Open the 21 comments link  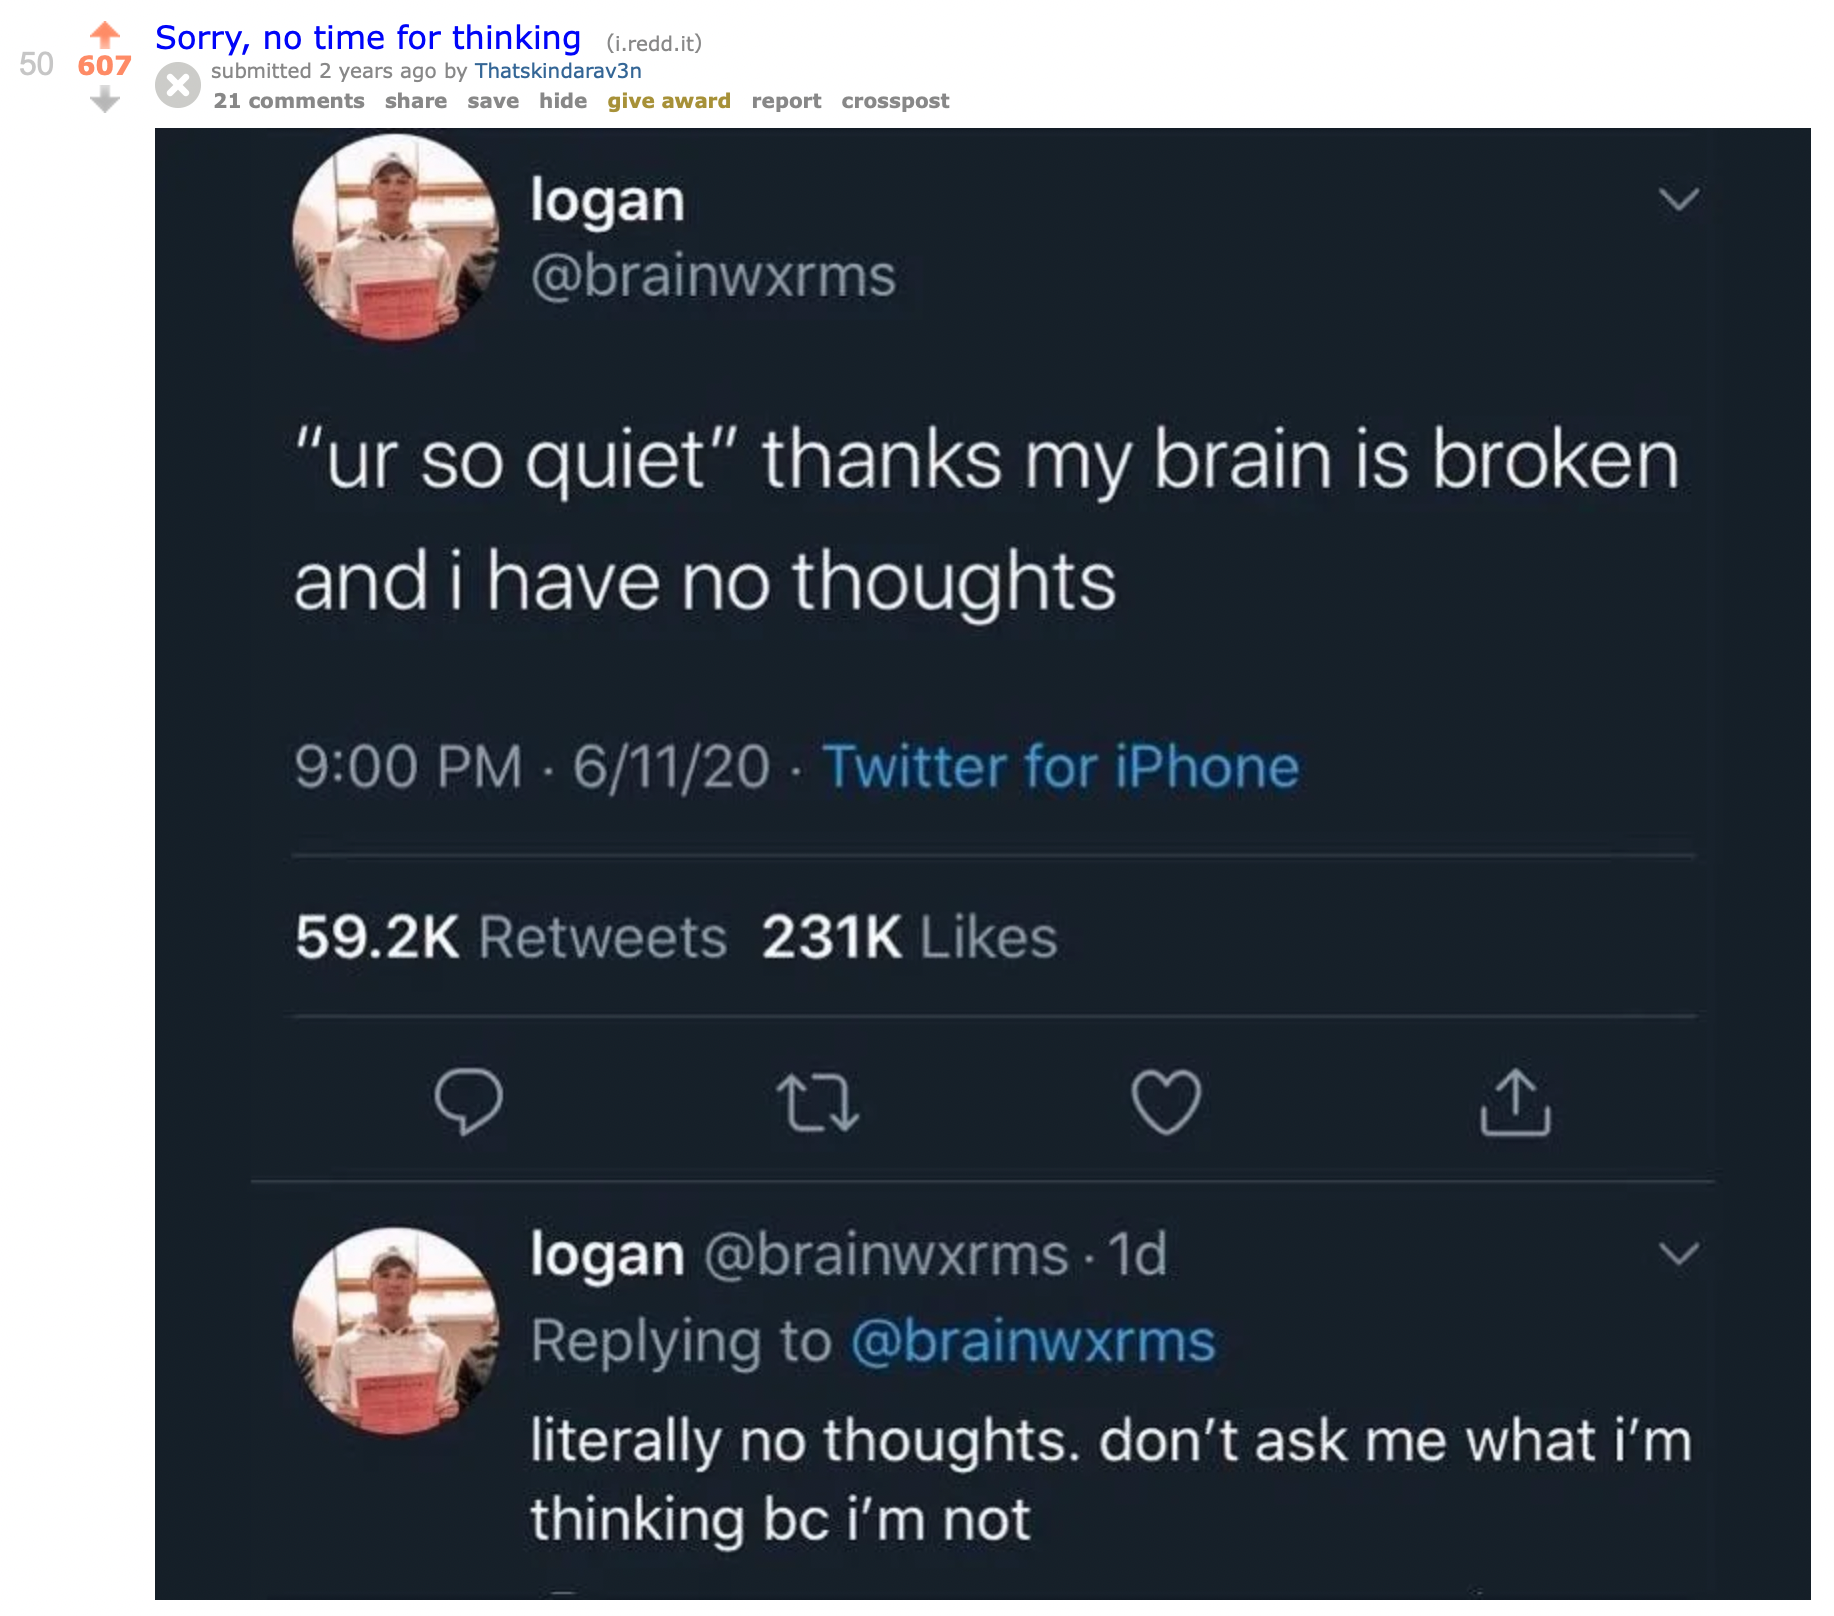pyautogui.click(x=289, y=101)
